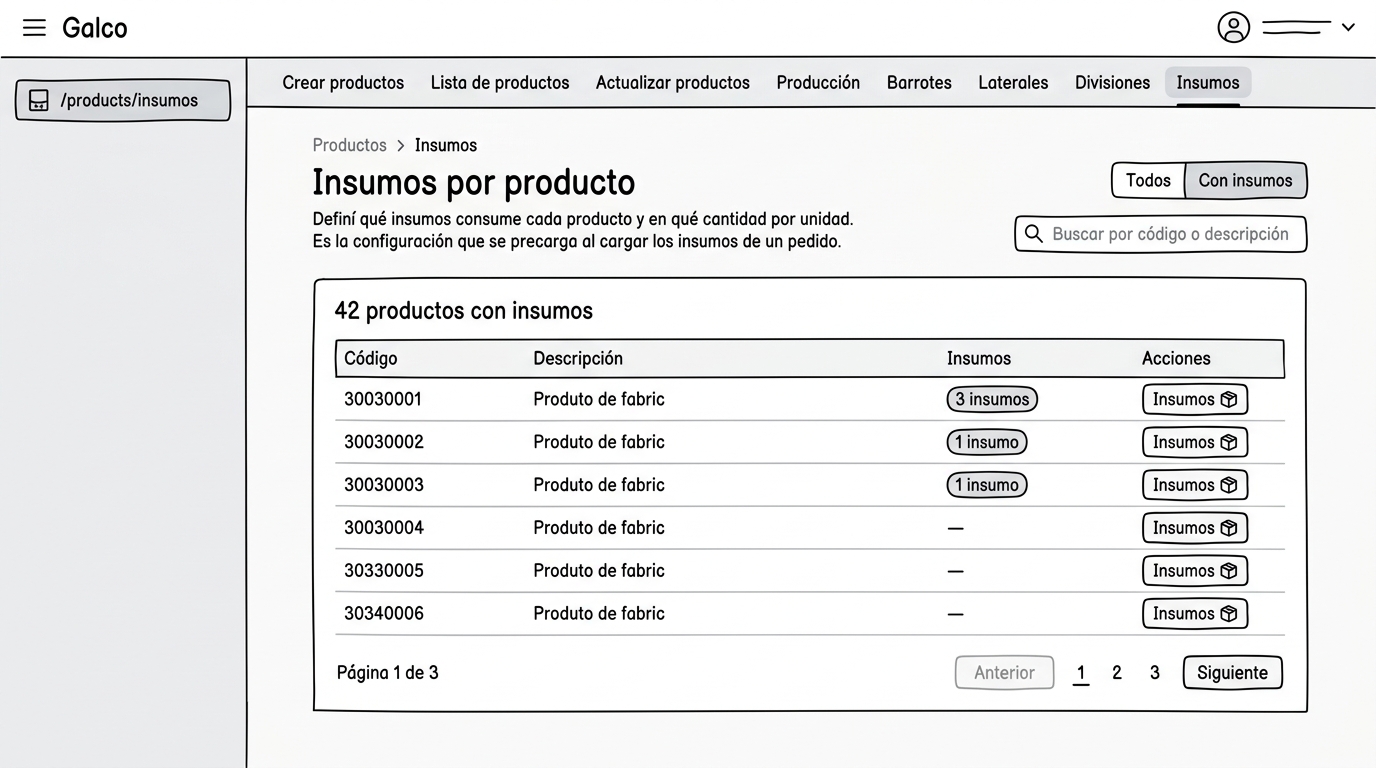Click the 3 insumos badge

point(992,399)
